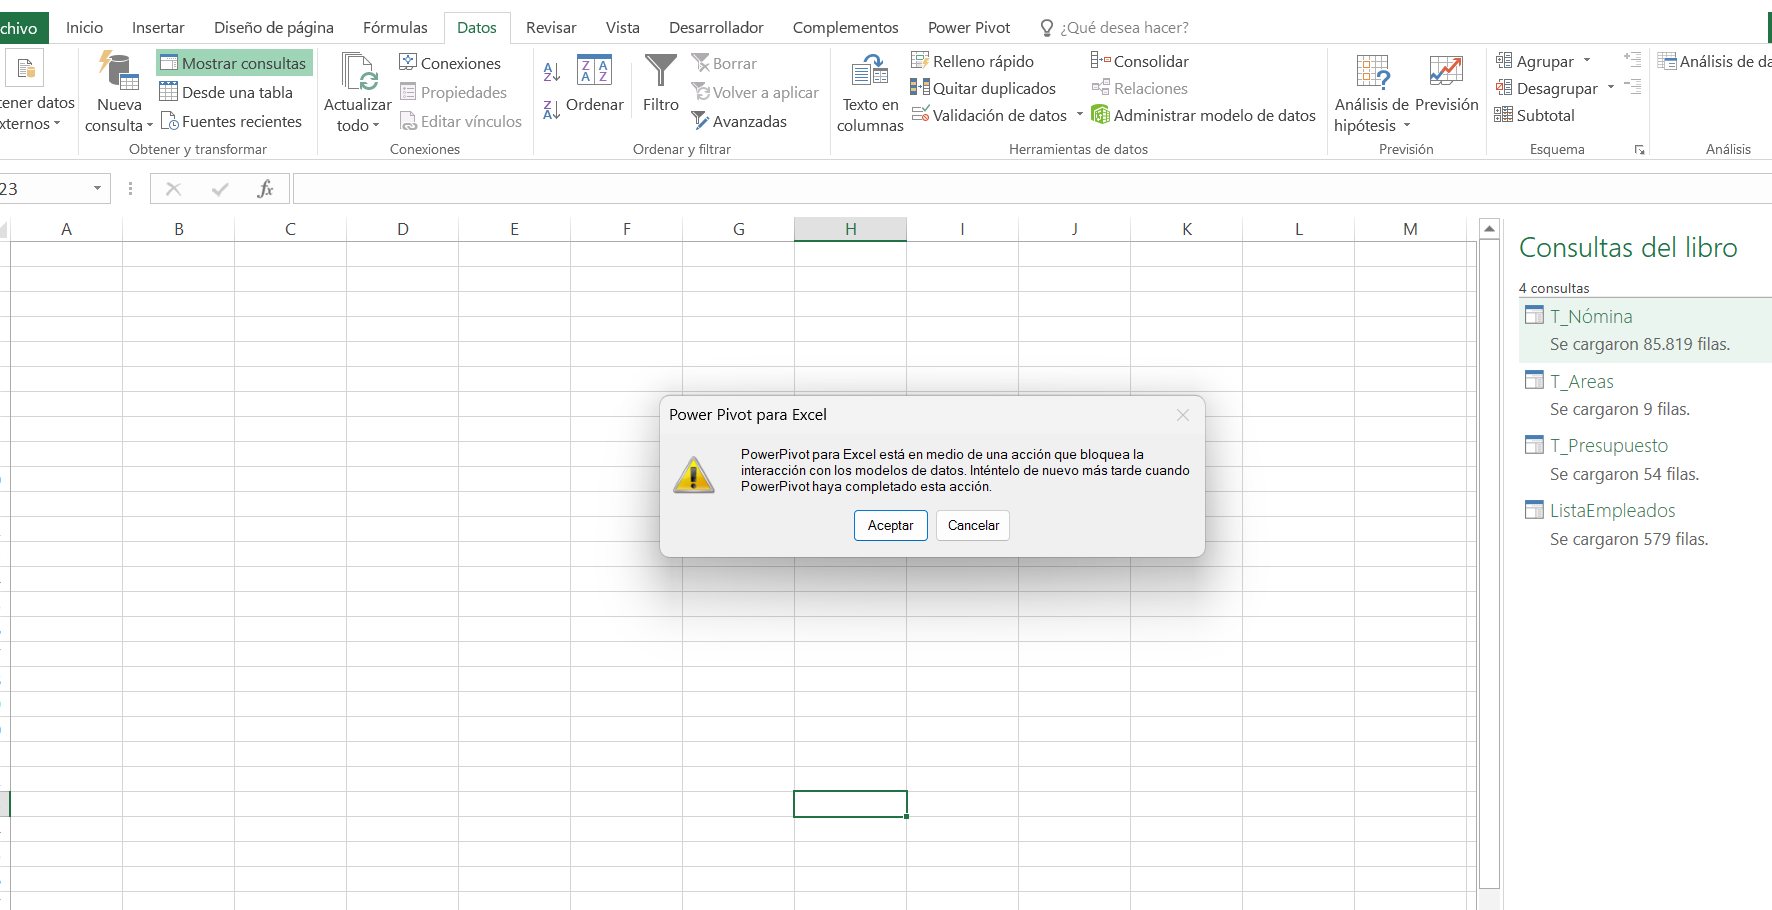1772x910 pixels.
Task: Open the Power Pivot tab
Action: click(968, 28)
